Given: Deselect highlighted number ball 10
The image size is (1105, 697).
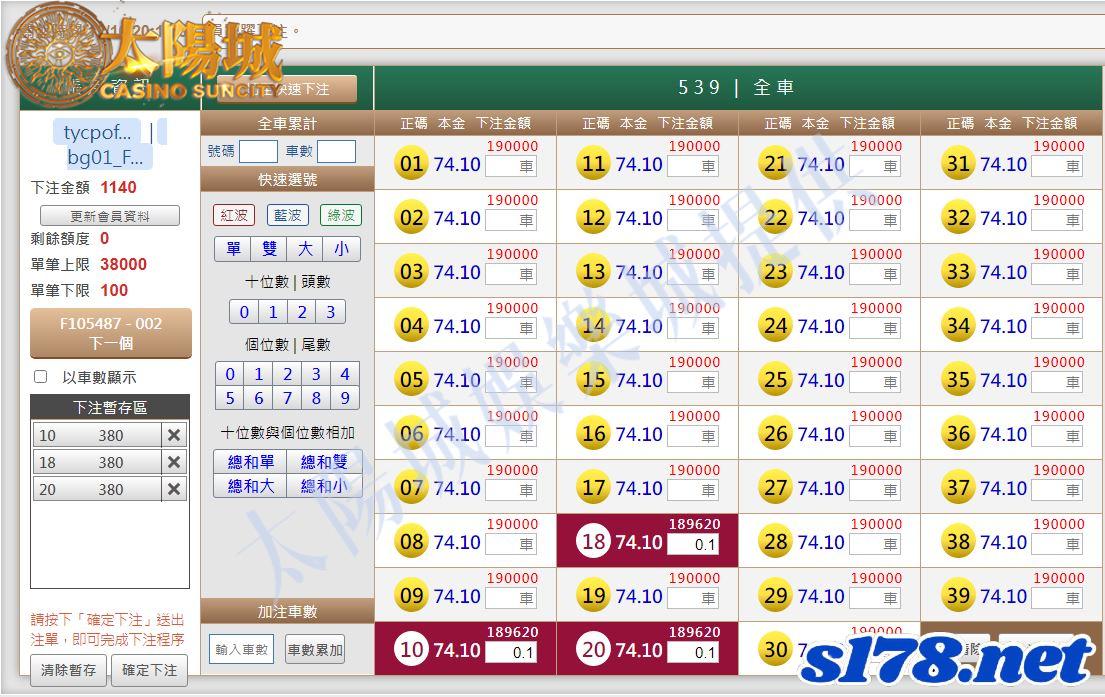Looking at the screenshot, I should point(412,649).
